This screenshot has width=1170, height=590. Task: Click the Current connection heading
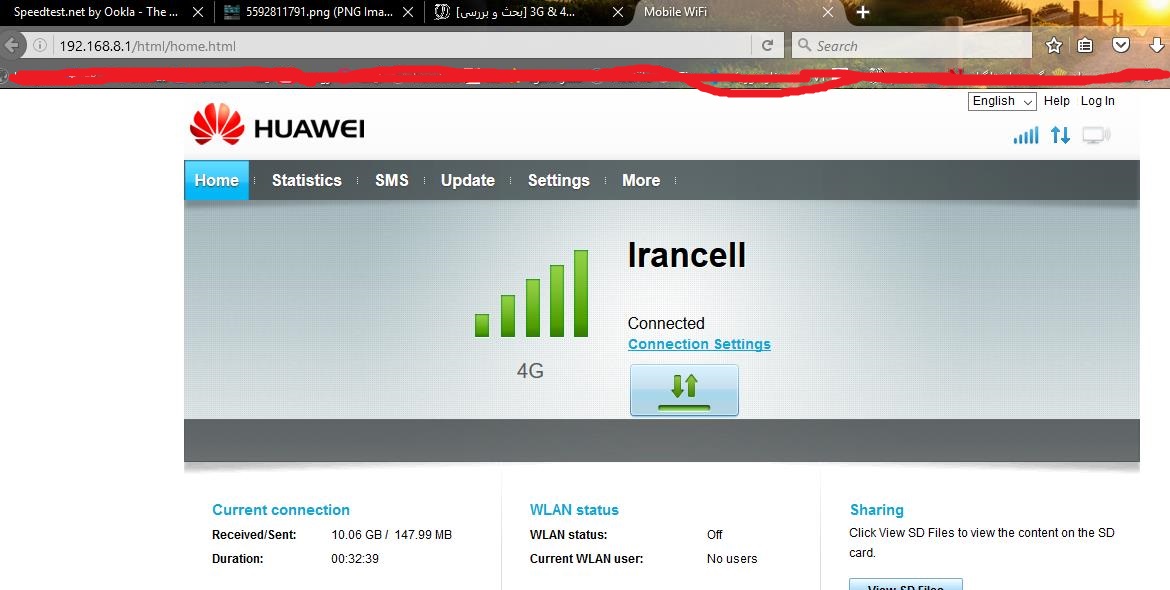(x=281, y=510)
